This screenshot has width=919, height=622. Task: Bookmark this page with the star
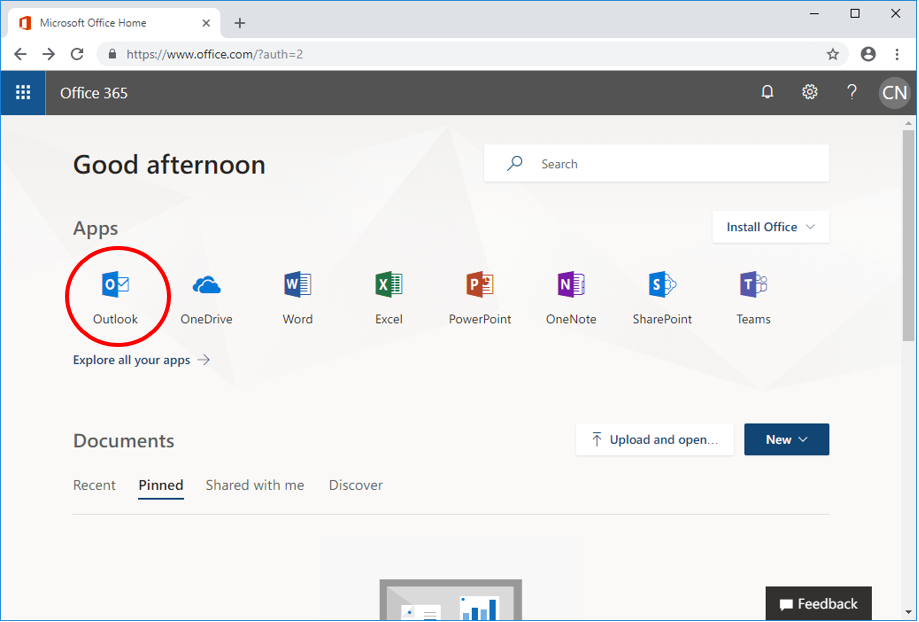pos(833,55)
